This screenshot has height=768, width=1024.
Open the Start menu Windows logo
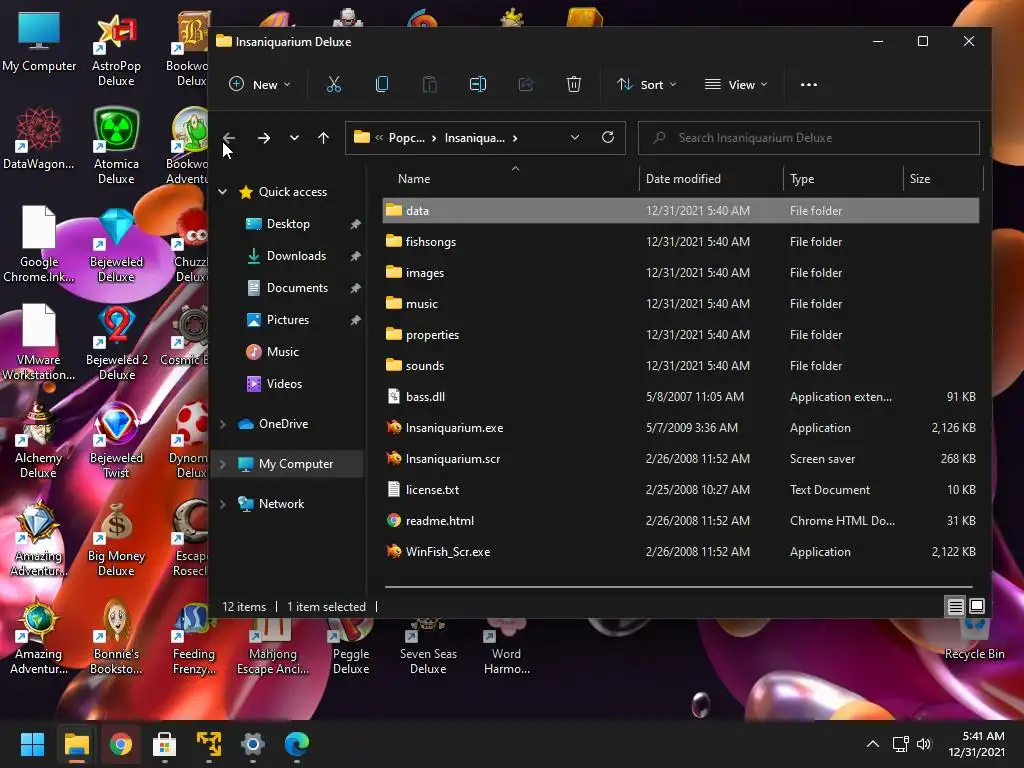click(32, 744)
